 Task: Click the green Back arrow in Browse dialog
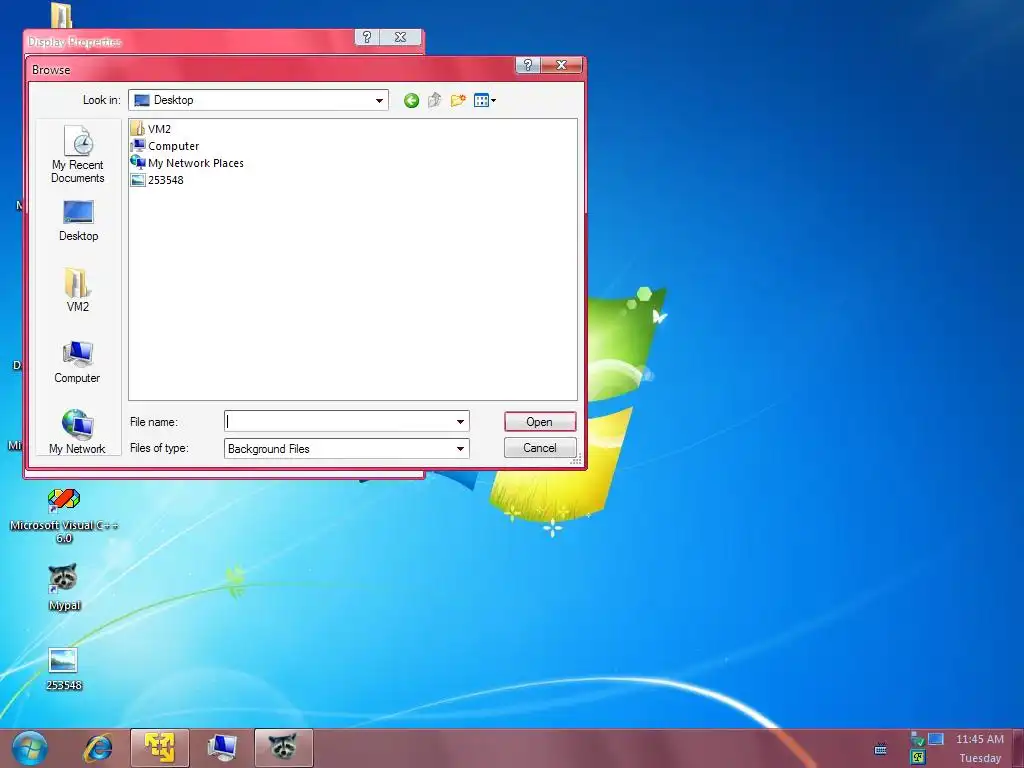[411, 100]
